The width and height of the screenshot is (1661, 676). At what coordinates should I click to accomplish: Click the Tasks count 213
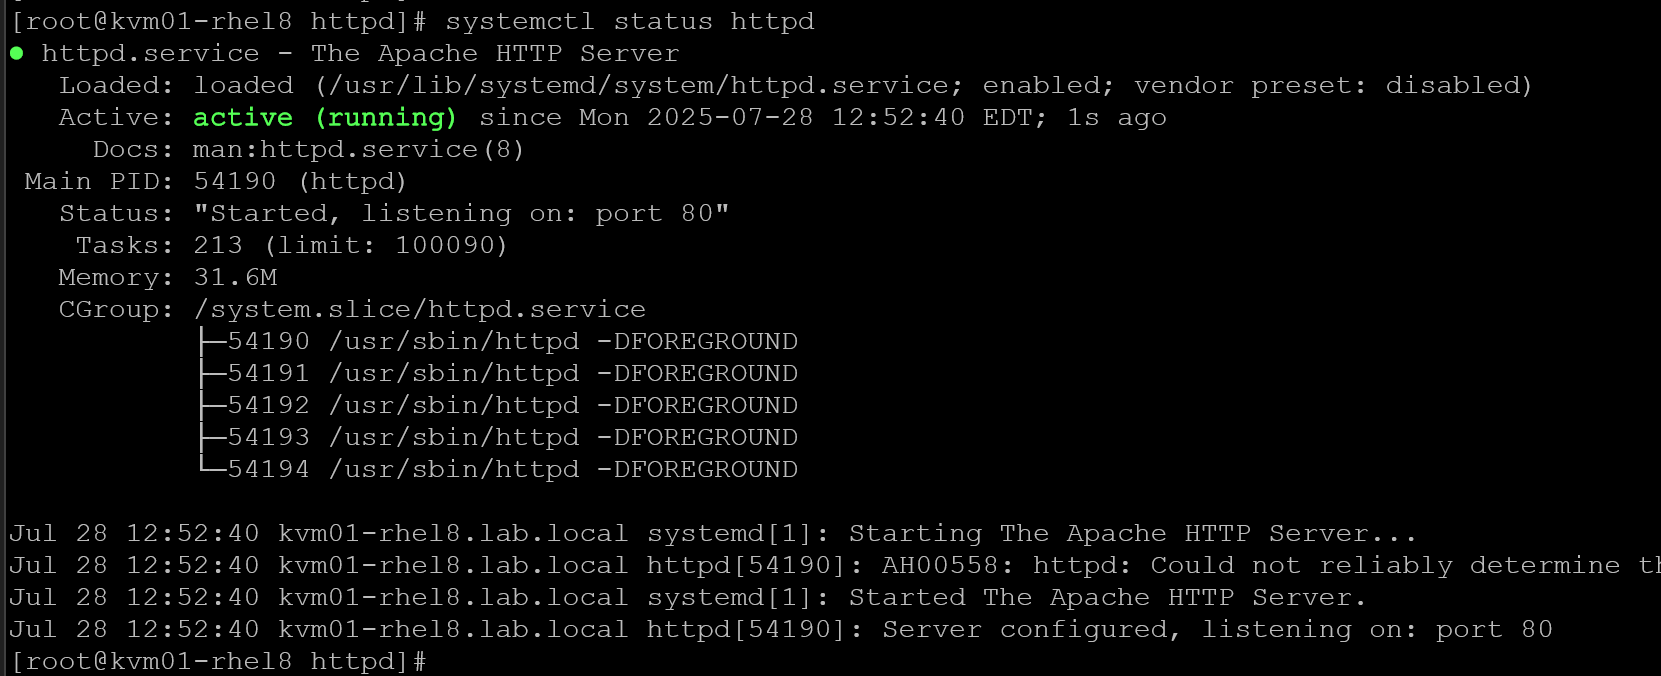pyautogui.click(x=218, y=245)
